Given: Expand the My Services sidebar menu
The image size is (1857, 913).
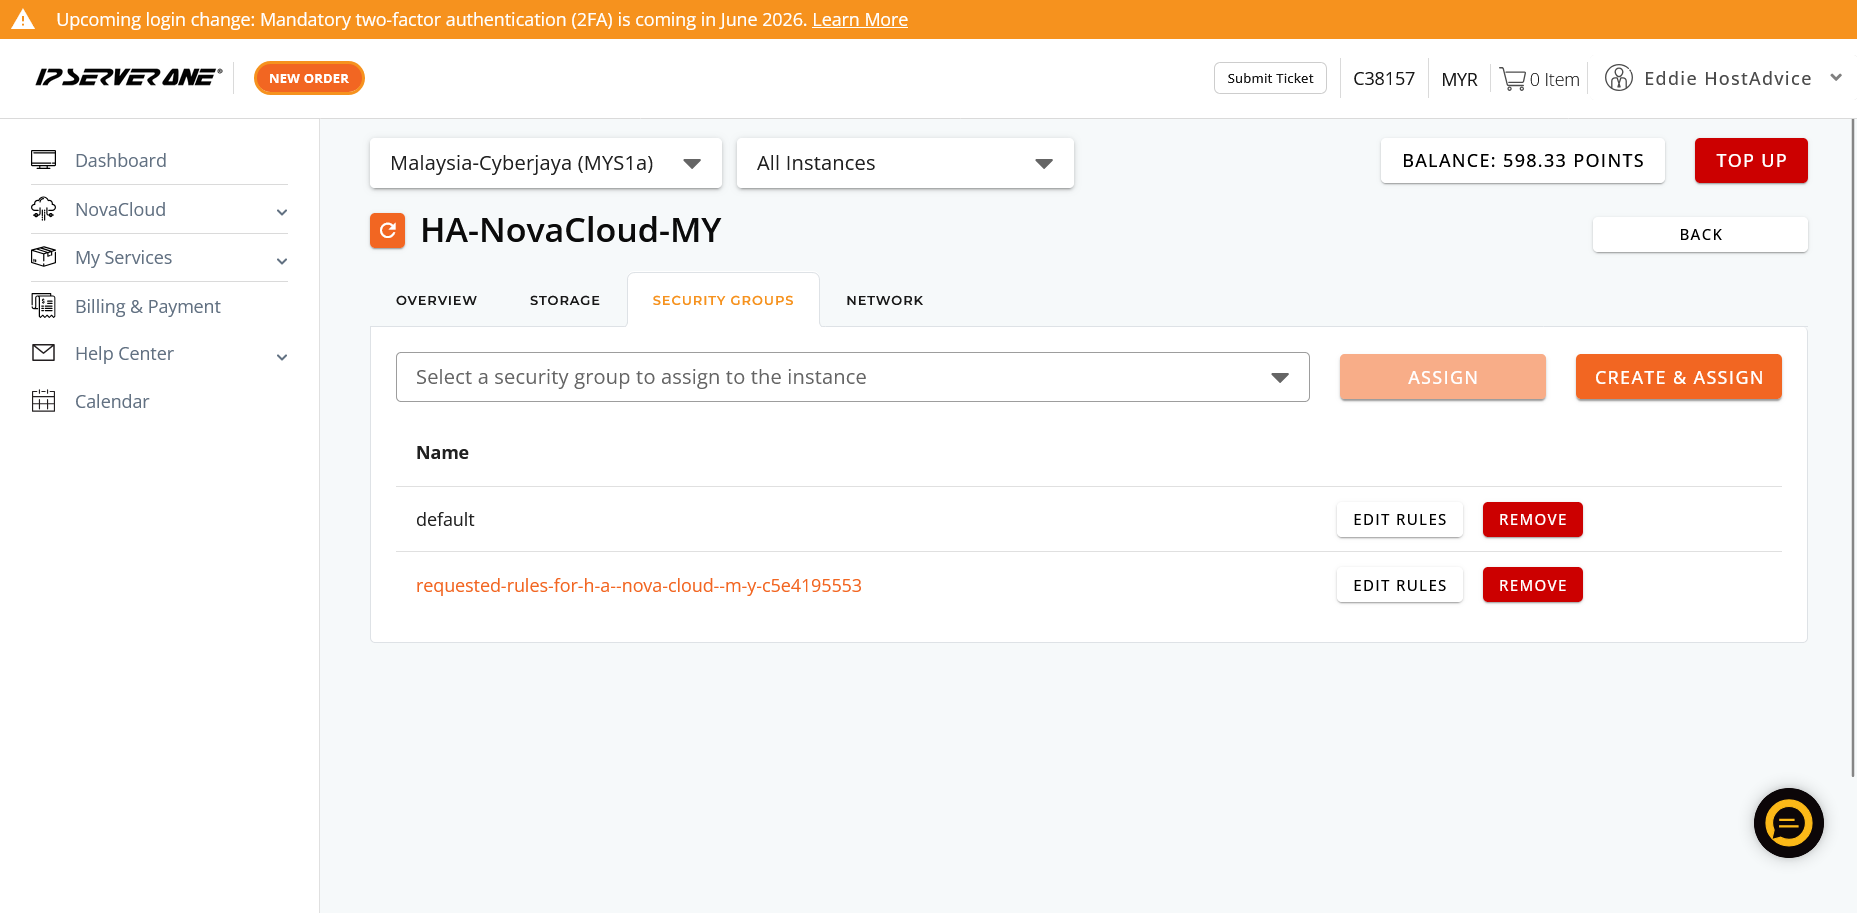Looking at the screenshot, I should [x=282, y=261].
